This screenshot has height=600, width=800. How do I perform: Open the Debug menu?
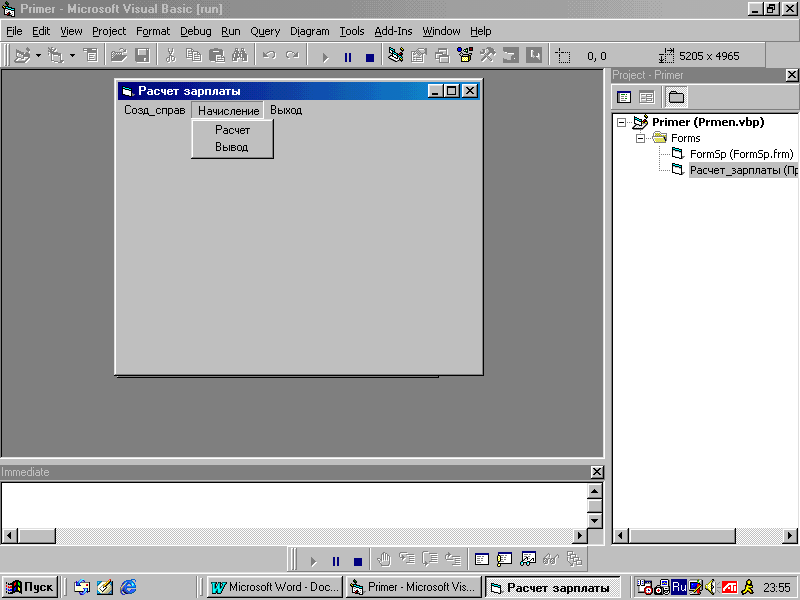[x=195, y=32]
